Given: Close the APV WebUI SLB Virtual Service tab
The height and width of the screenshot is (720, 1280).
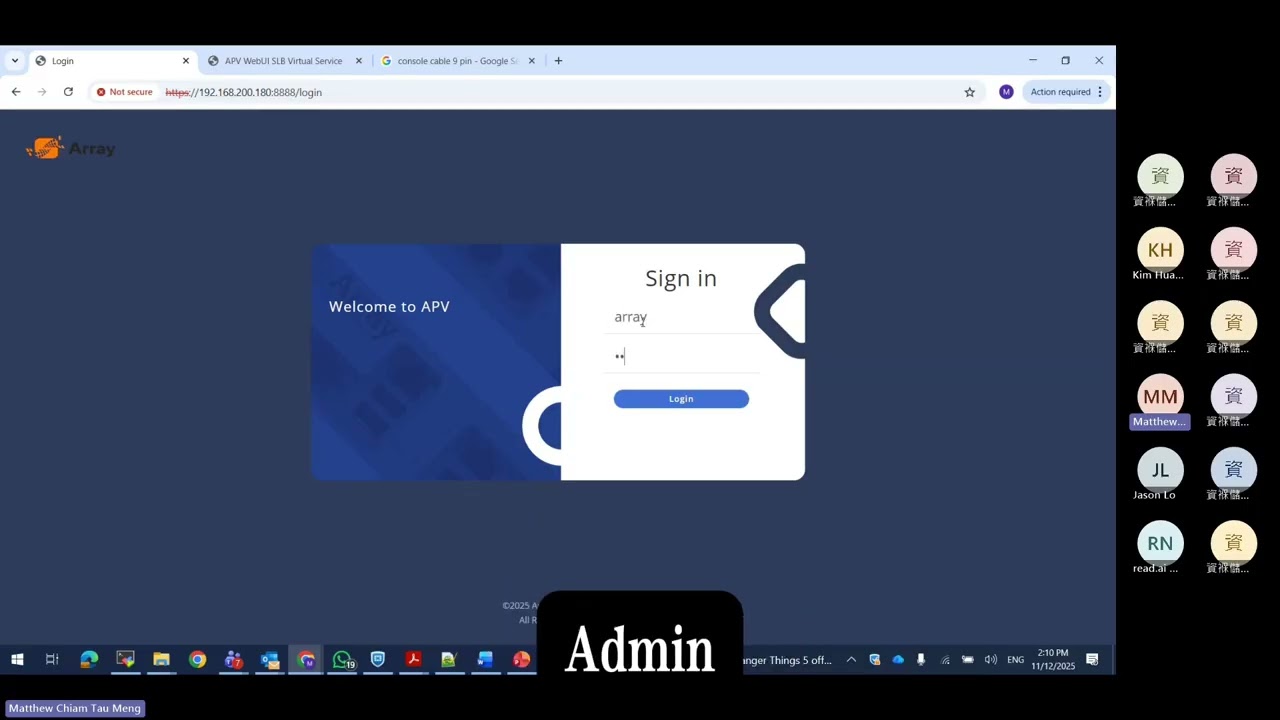Looking at the screenshot, I should [358, 61].
